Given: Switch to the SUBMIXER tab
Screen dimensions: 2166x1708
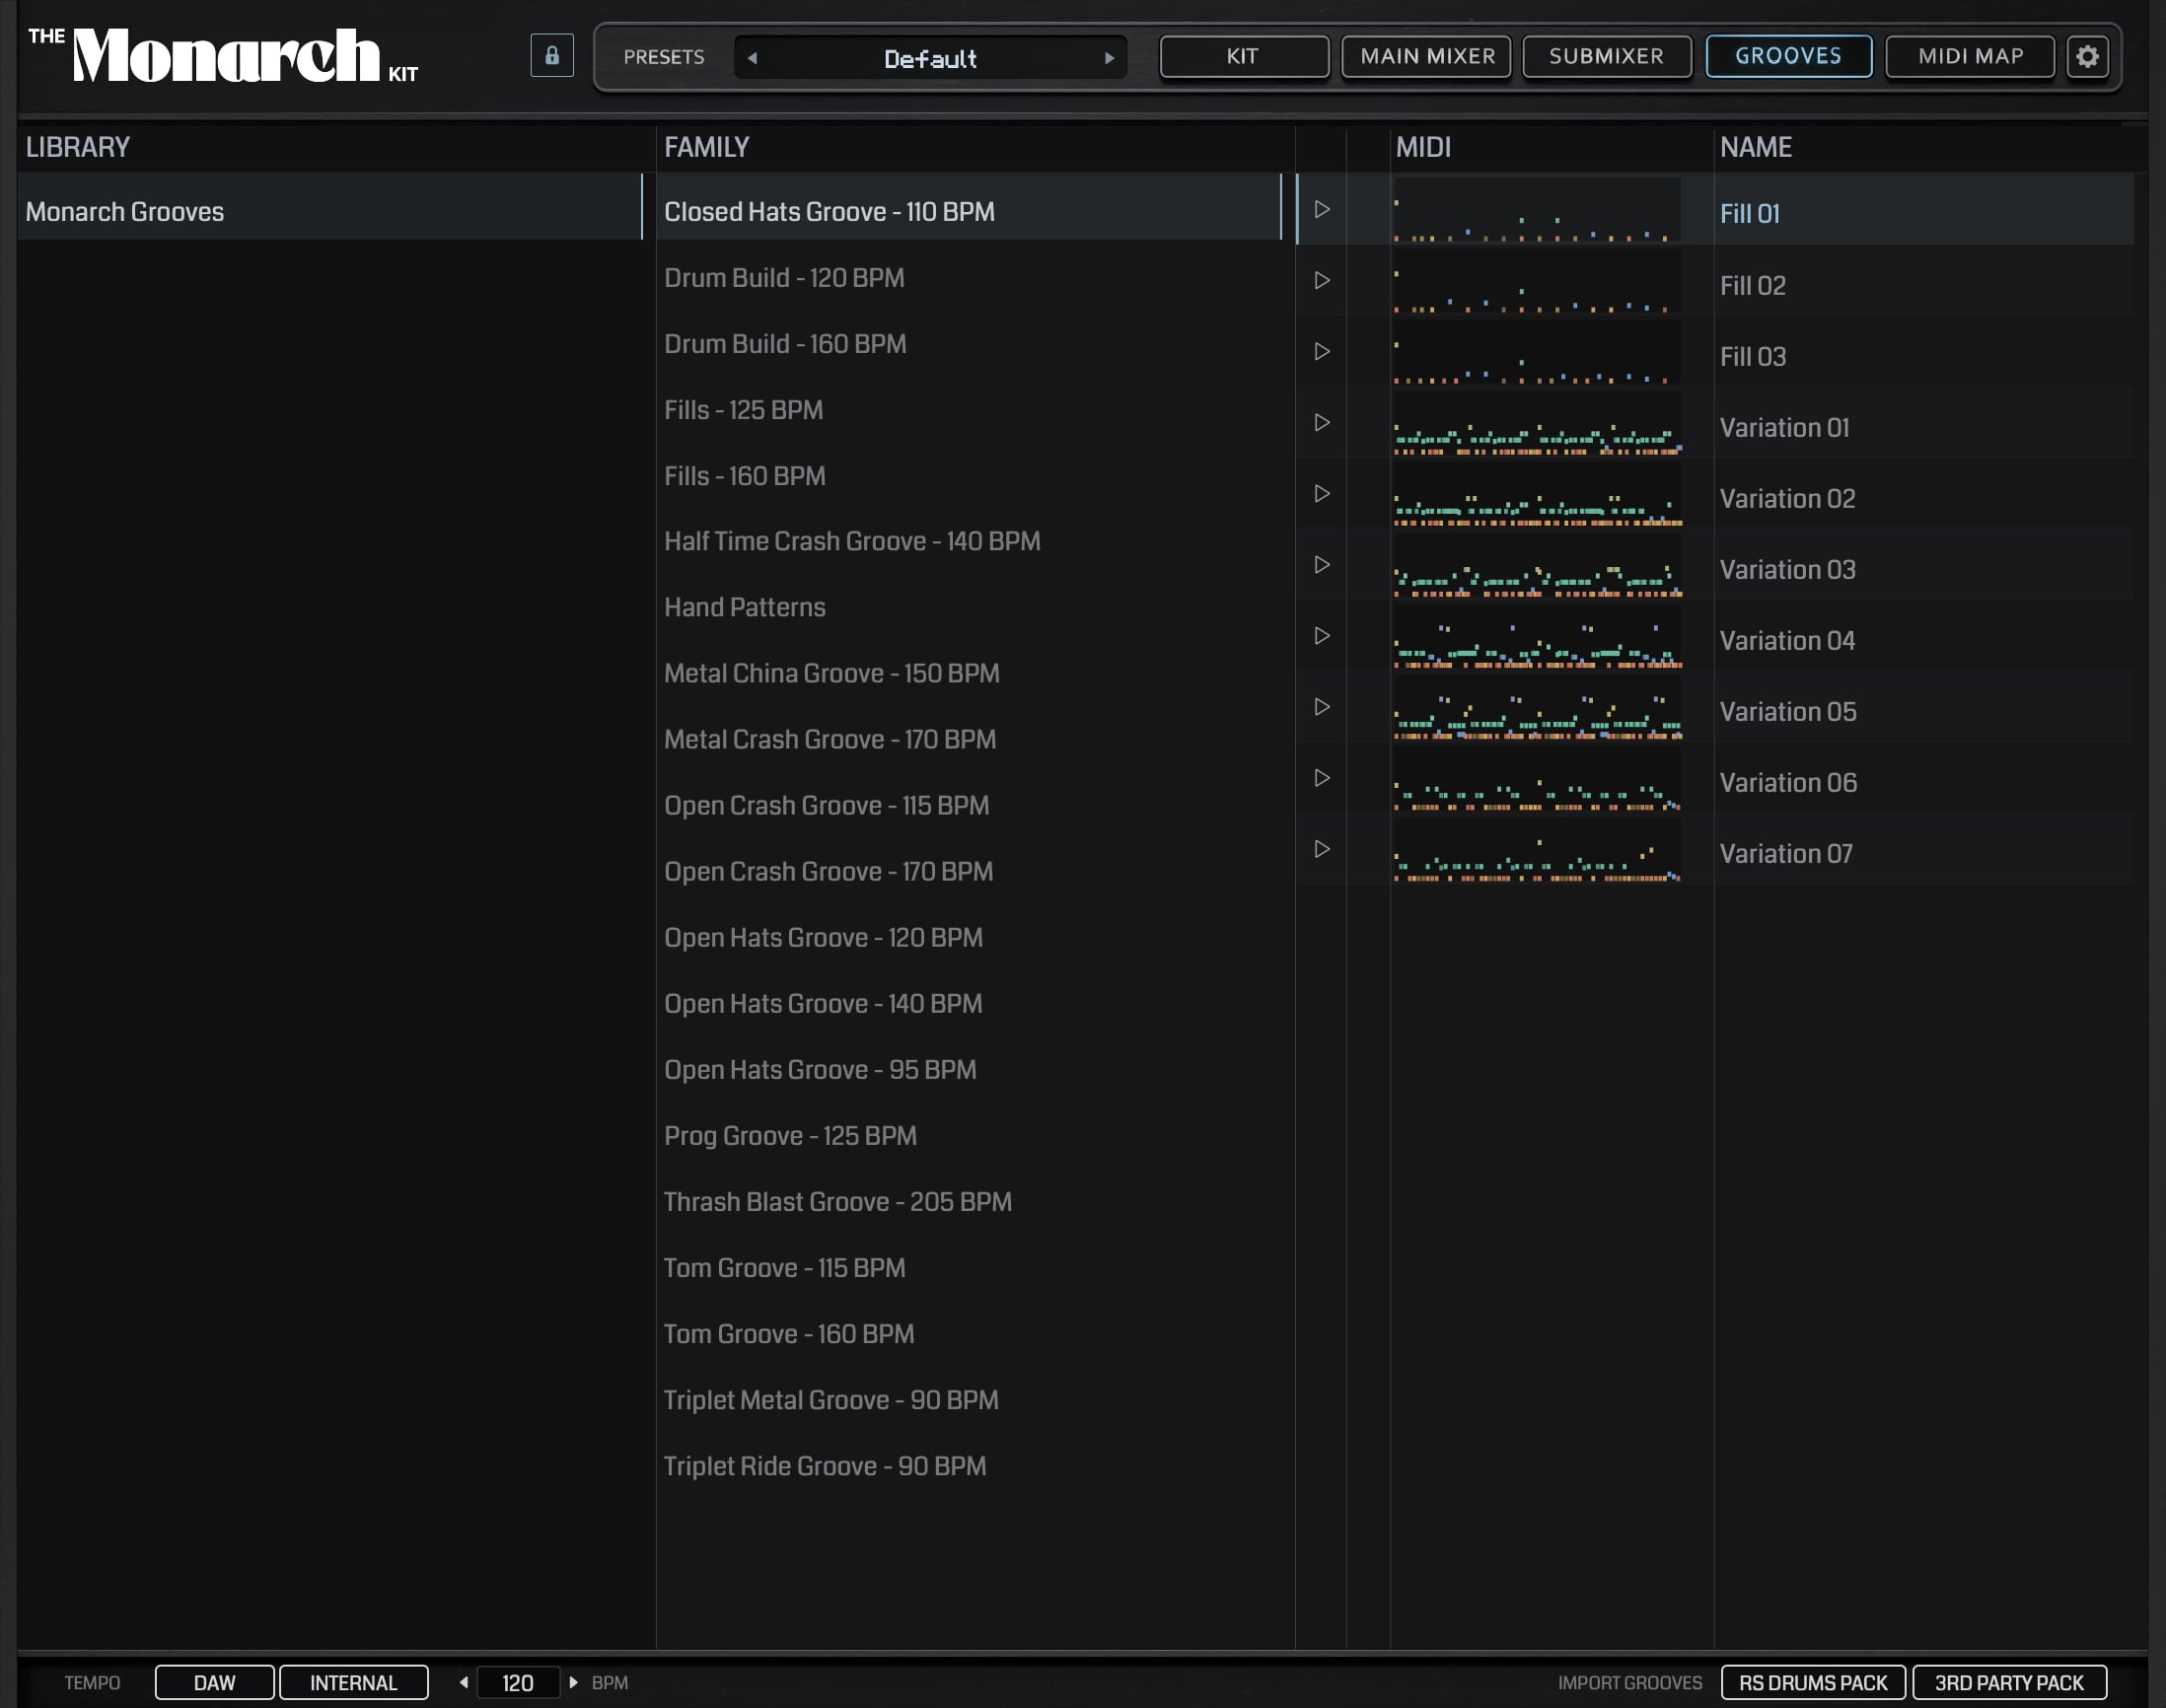Looking at the screenshot, I should tap(1606, 56).
